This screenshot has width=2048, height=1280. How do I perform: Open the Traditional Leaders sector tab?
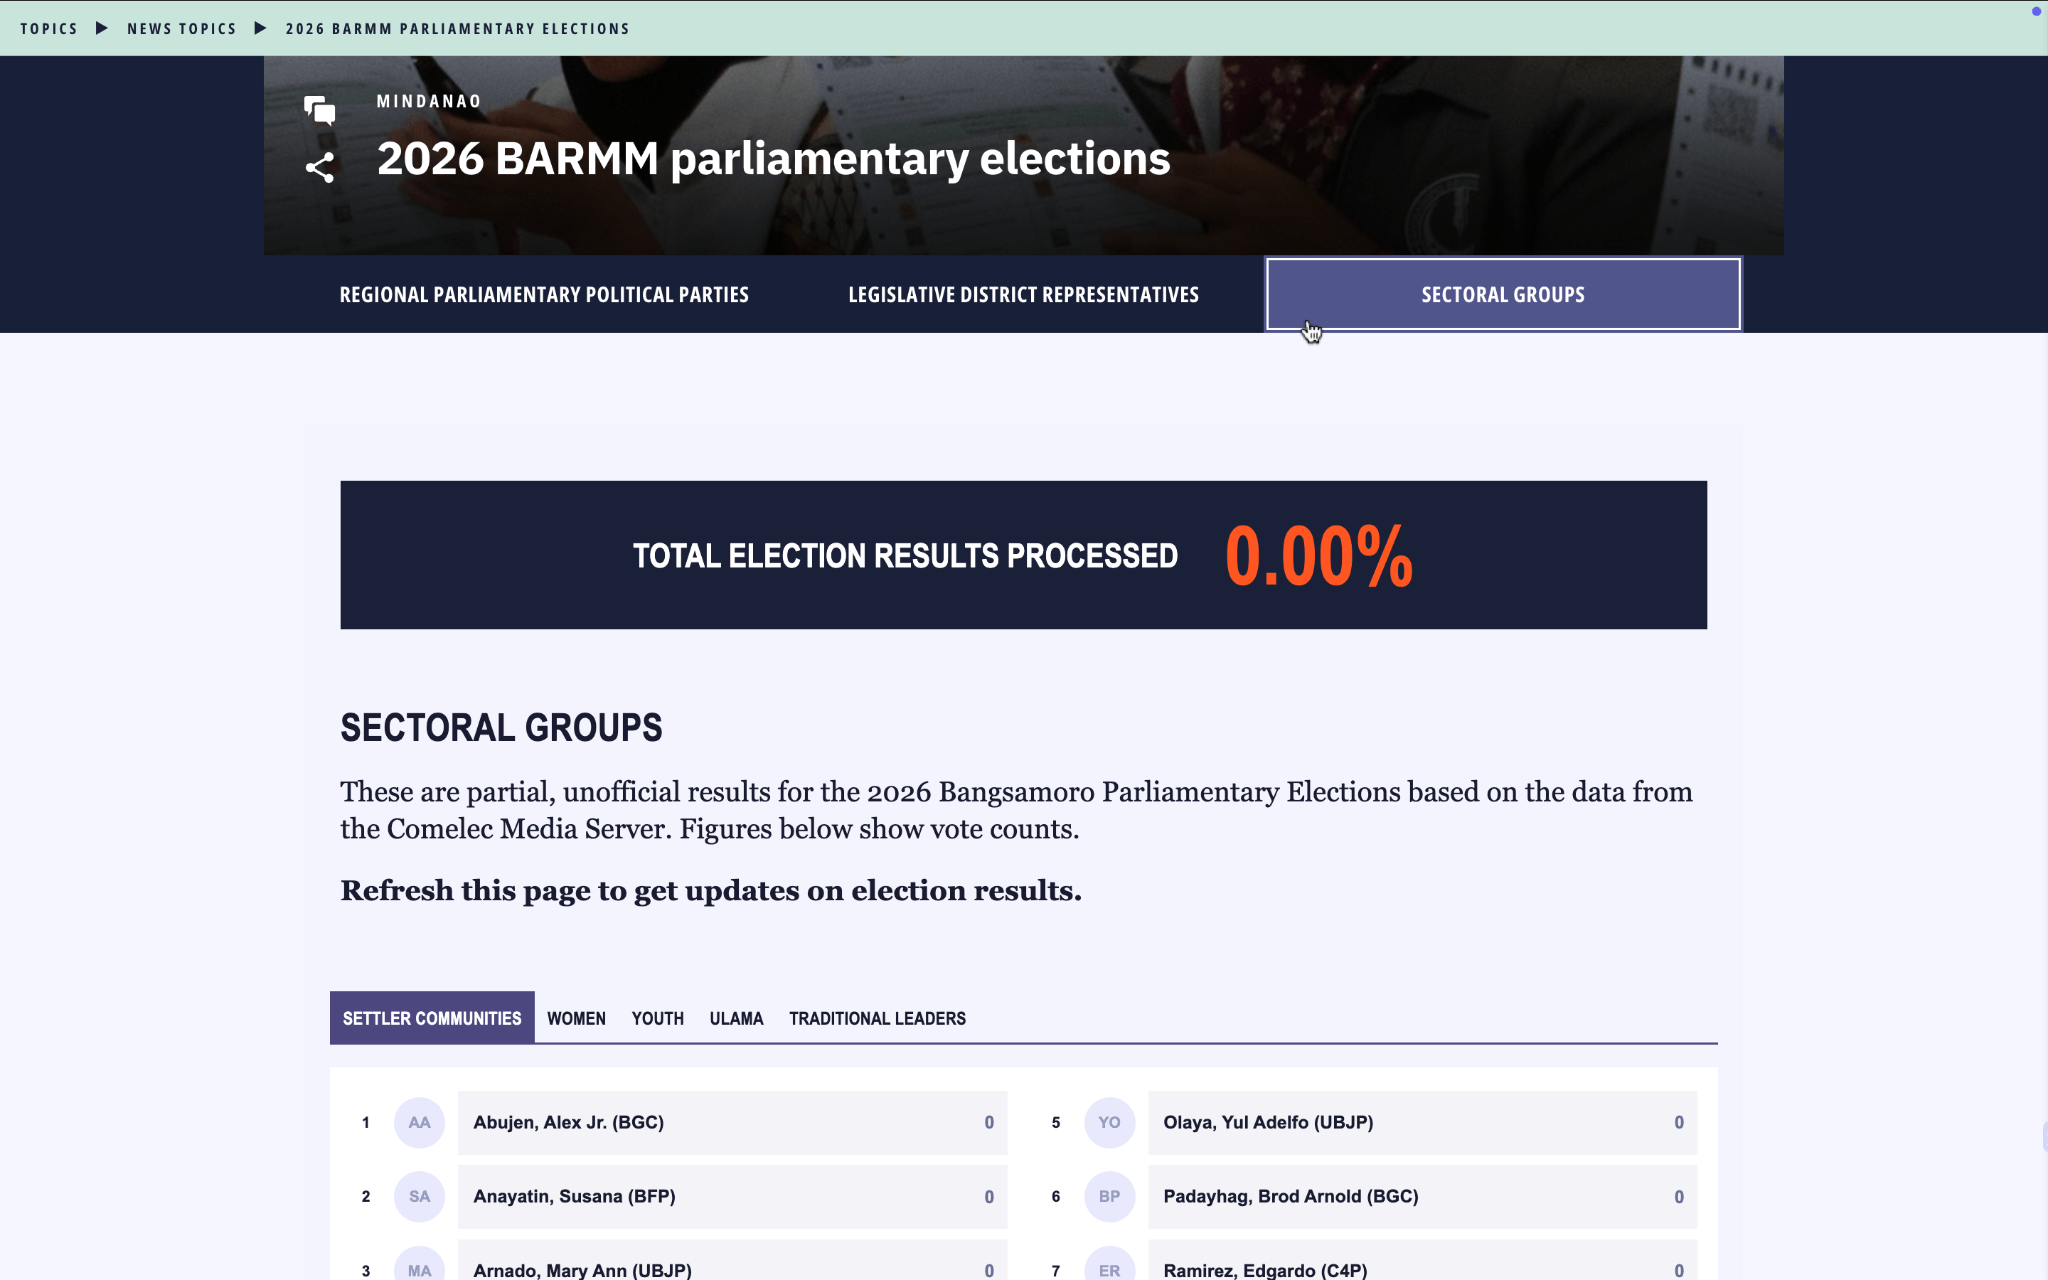[x=877, y=1018]
